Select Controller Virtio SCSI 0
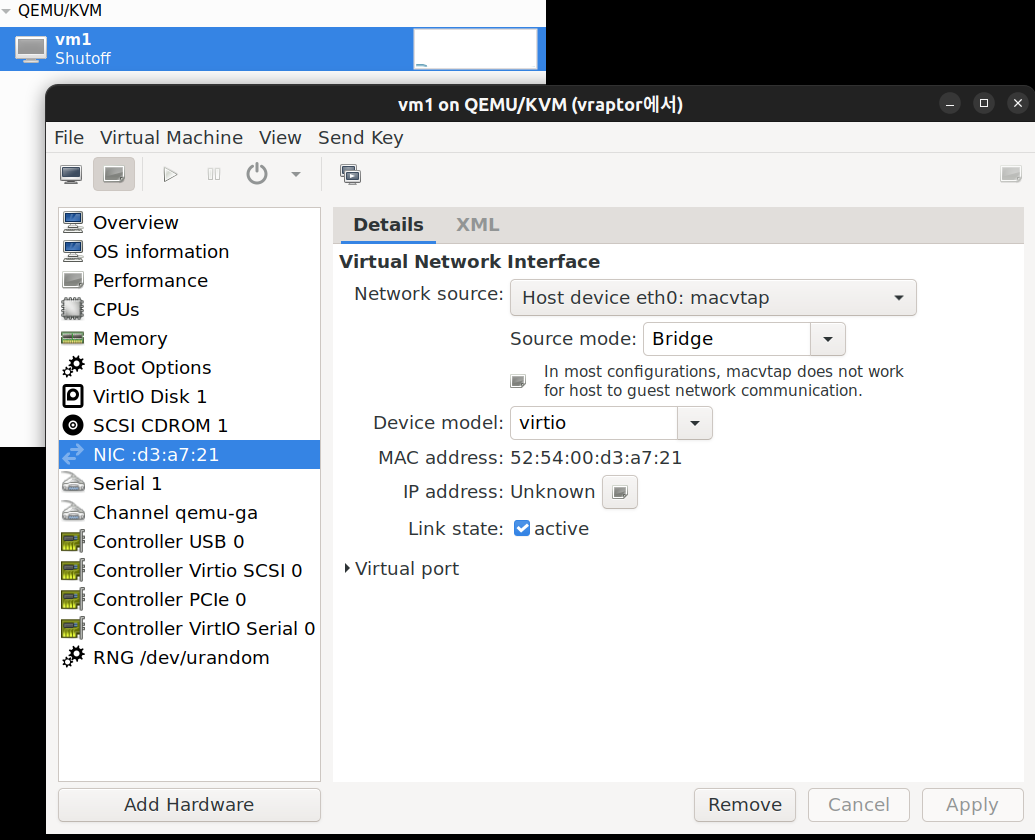The width and height of the screenshot is (1035, 840). (x=189, y=571)
